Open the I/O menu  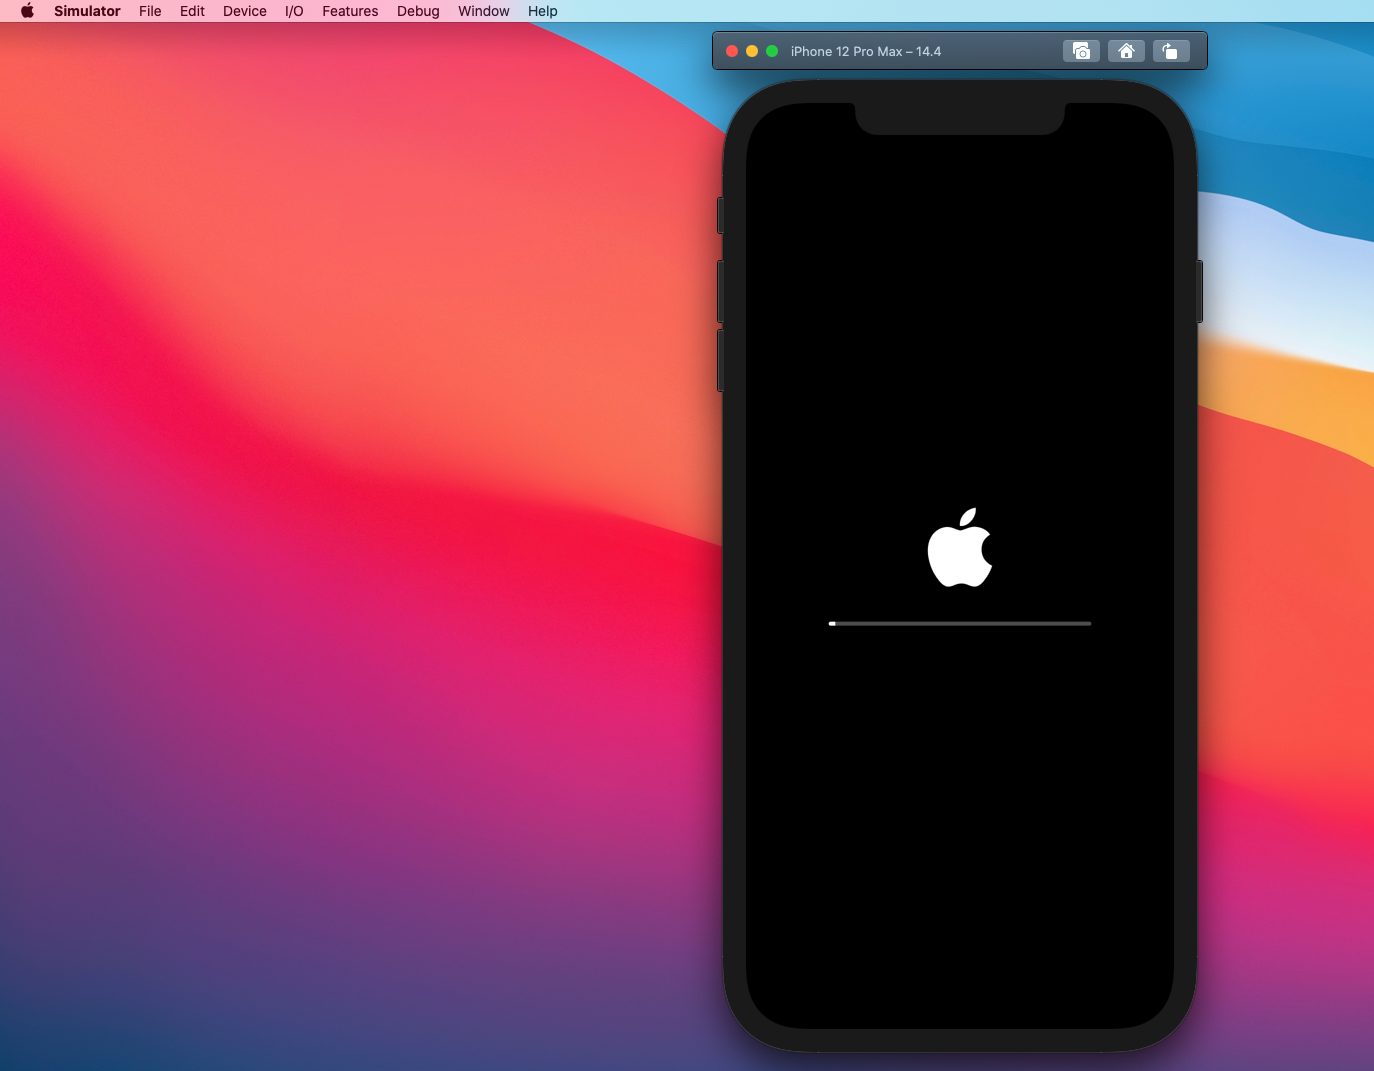click(294, 11)
